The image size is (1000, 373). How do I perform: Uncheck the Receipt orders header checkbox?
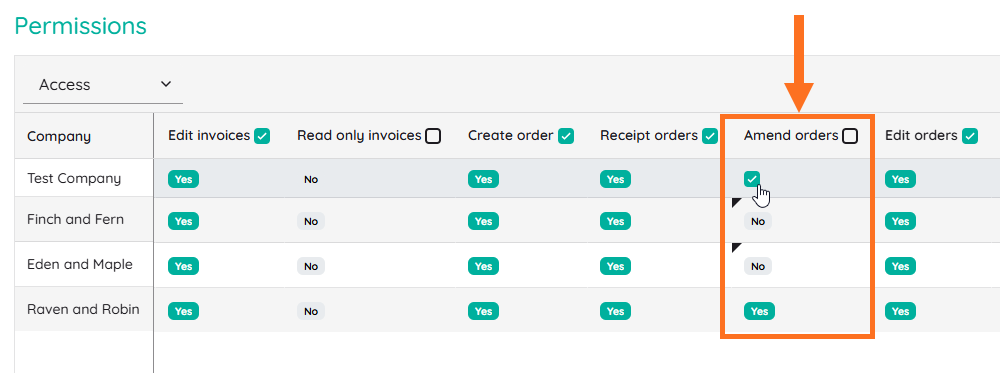[710, 136]
